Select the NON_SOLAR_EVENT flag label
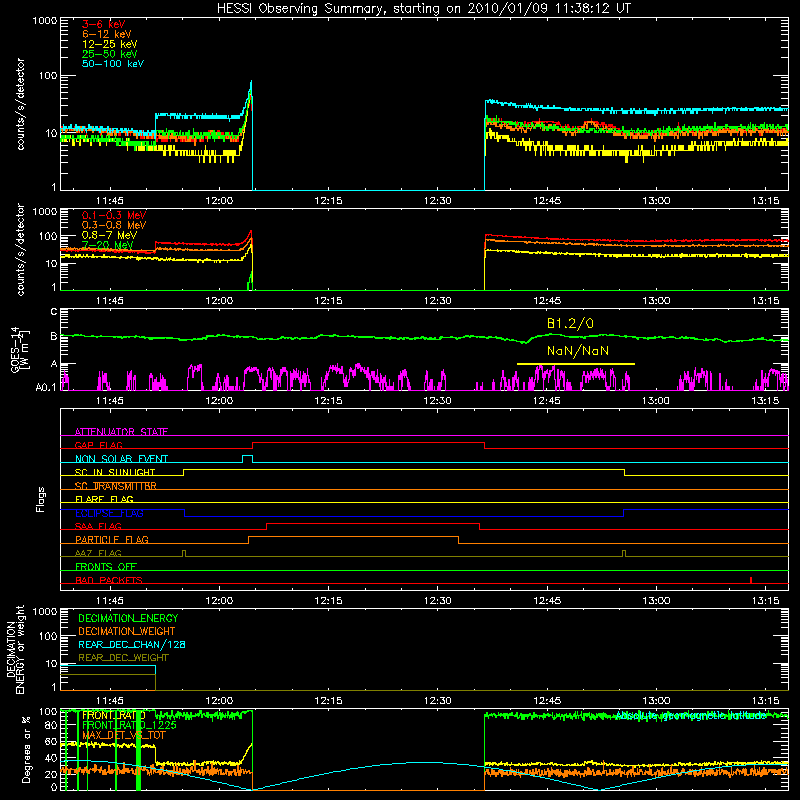 pyautogui.click(x=121, y=459)
